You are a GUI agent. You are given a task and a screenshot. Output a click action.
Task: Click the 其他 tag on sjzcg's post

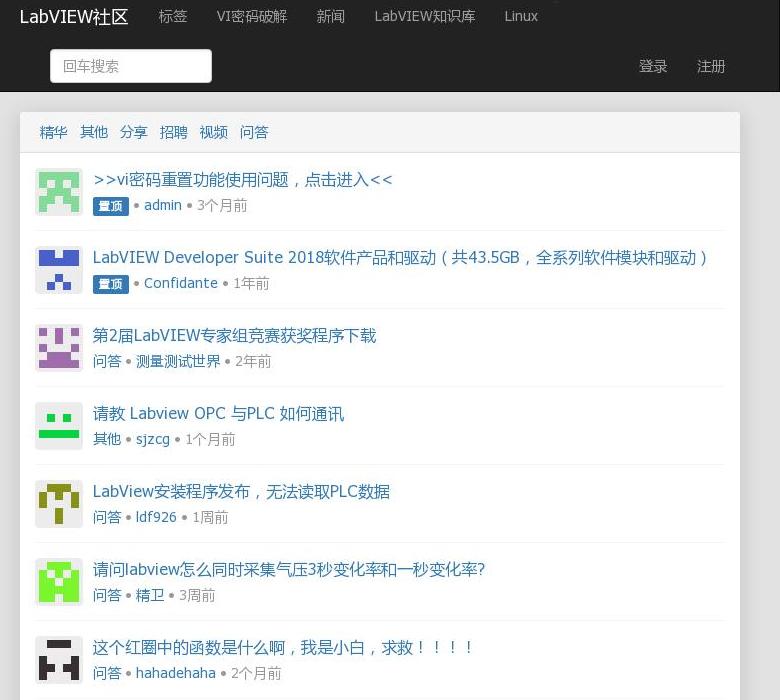tap(107, 439)
